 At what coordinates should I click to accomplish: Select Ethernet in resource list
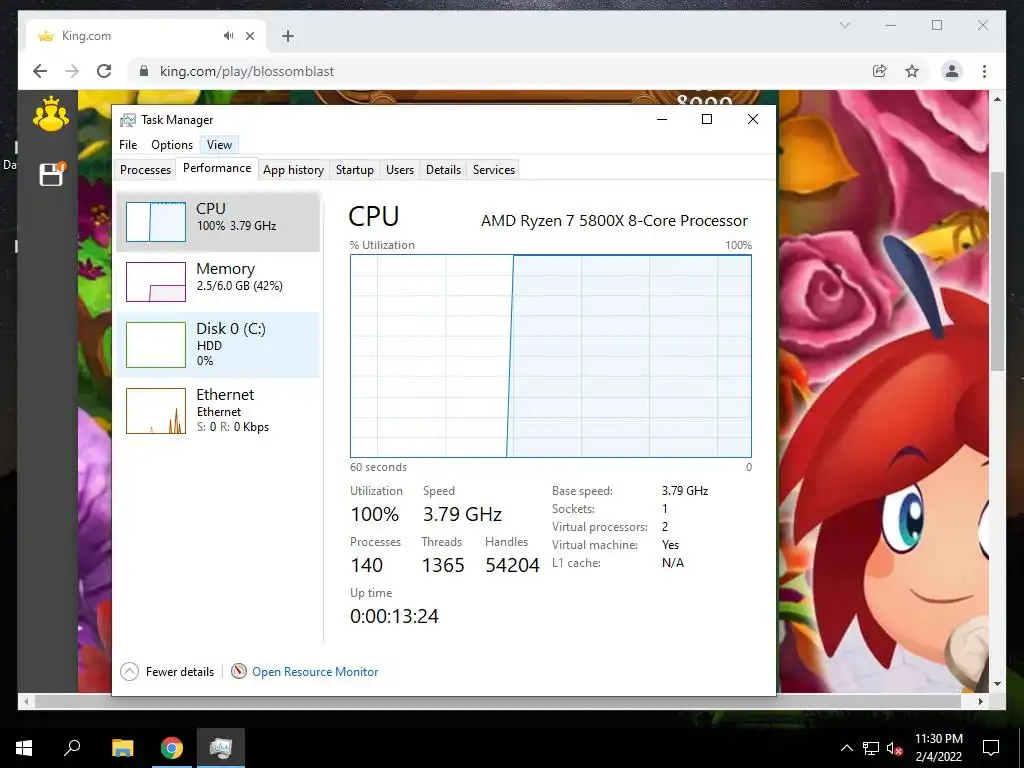point(218,411)
